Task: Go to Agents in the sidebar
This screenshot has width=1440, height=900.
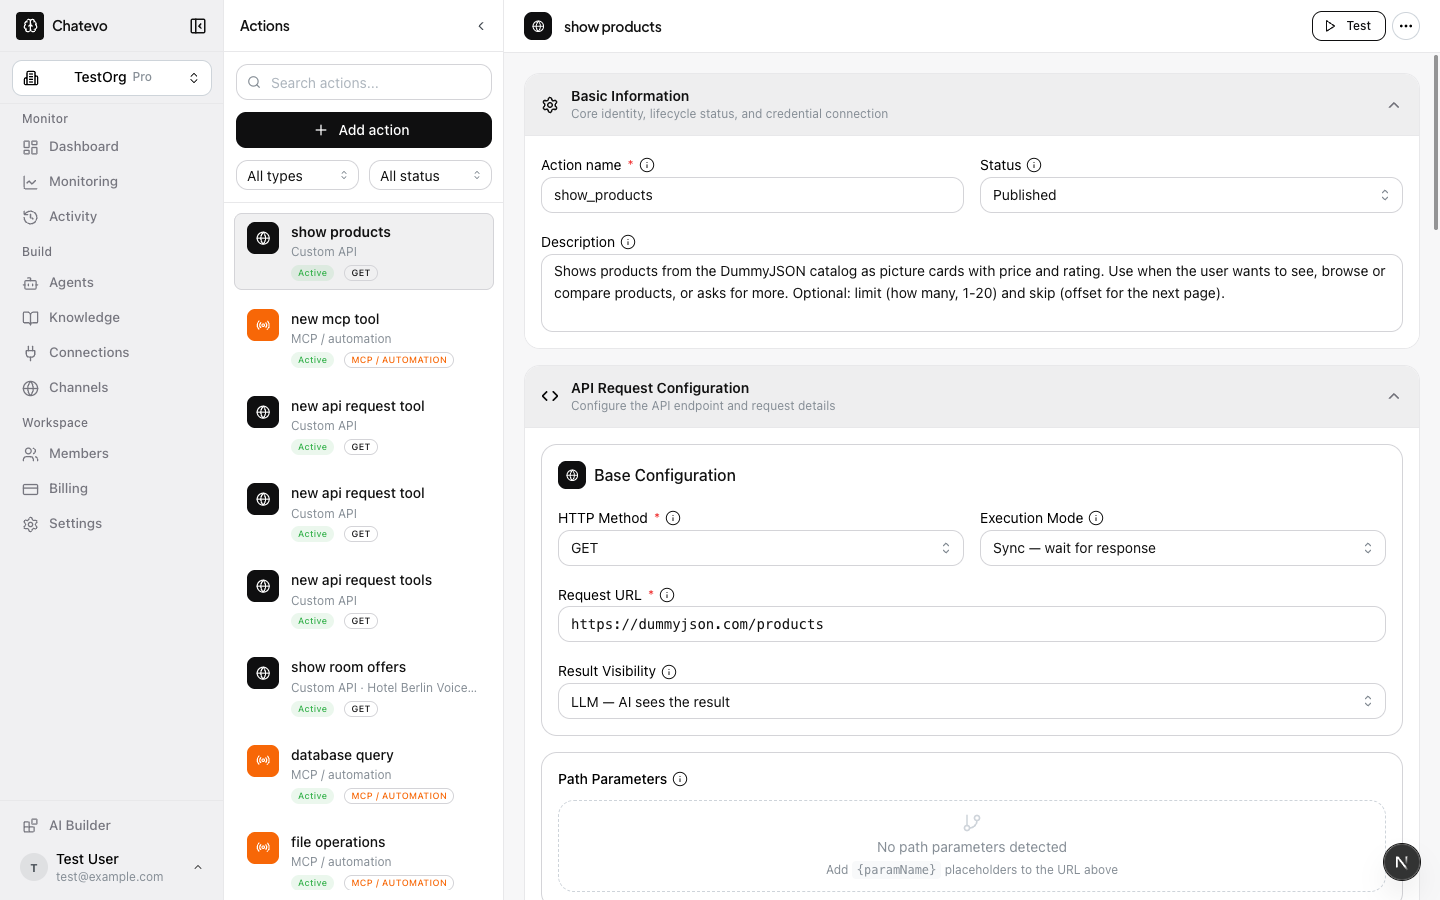Action: [x=71, y=283]
